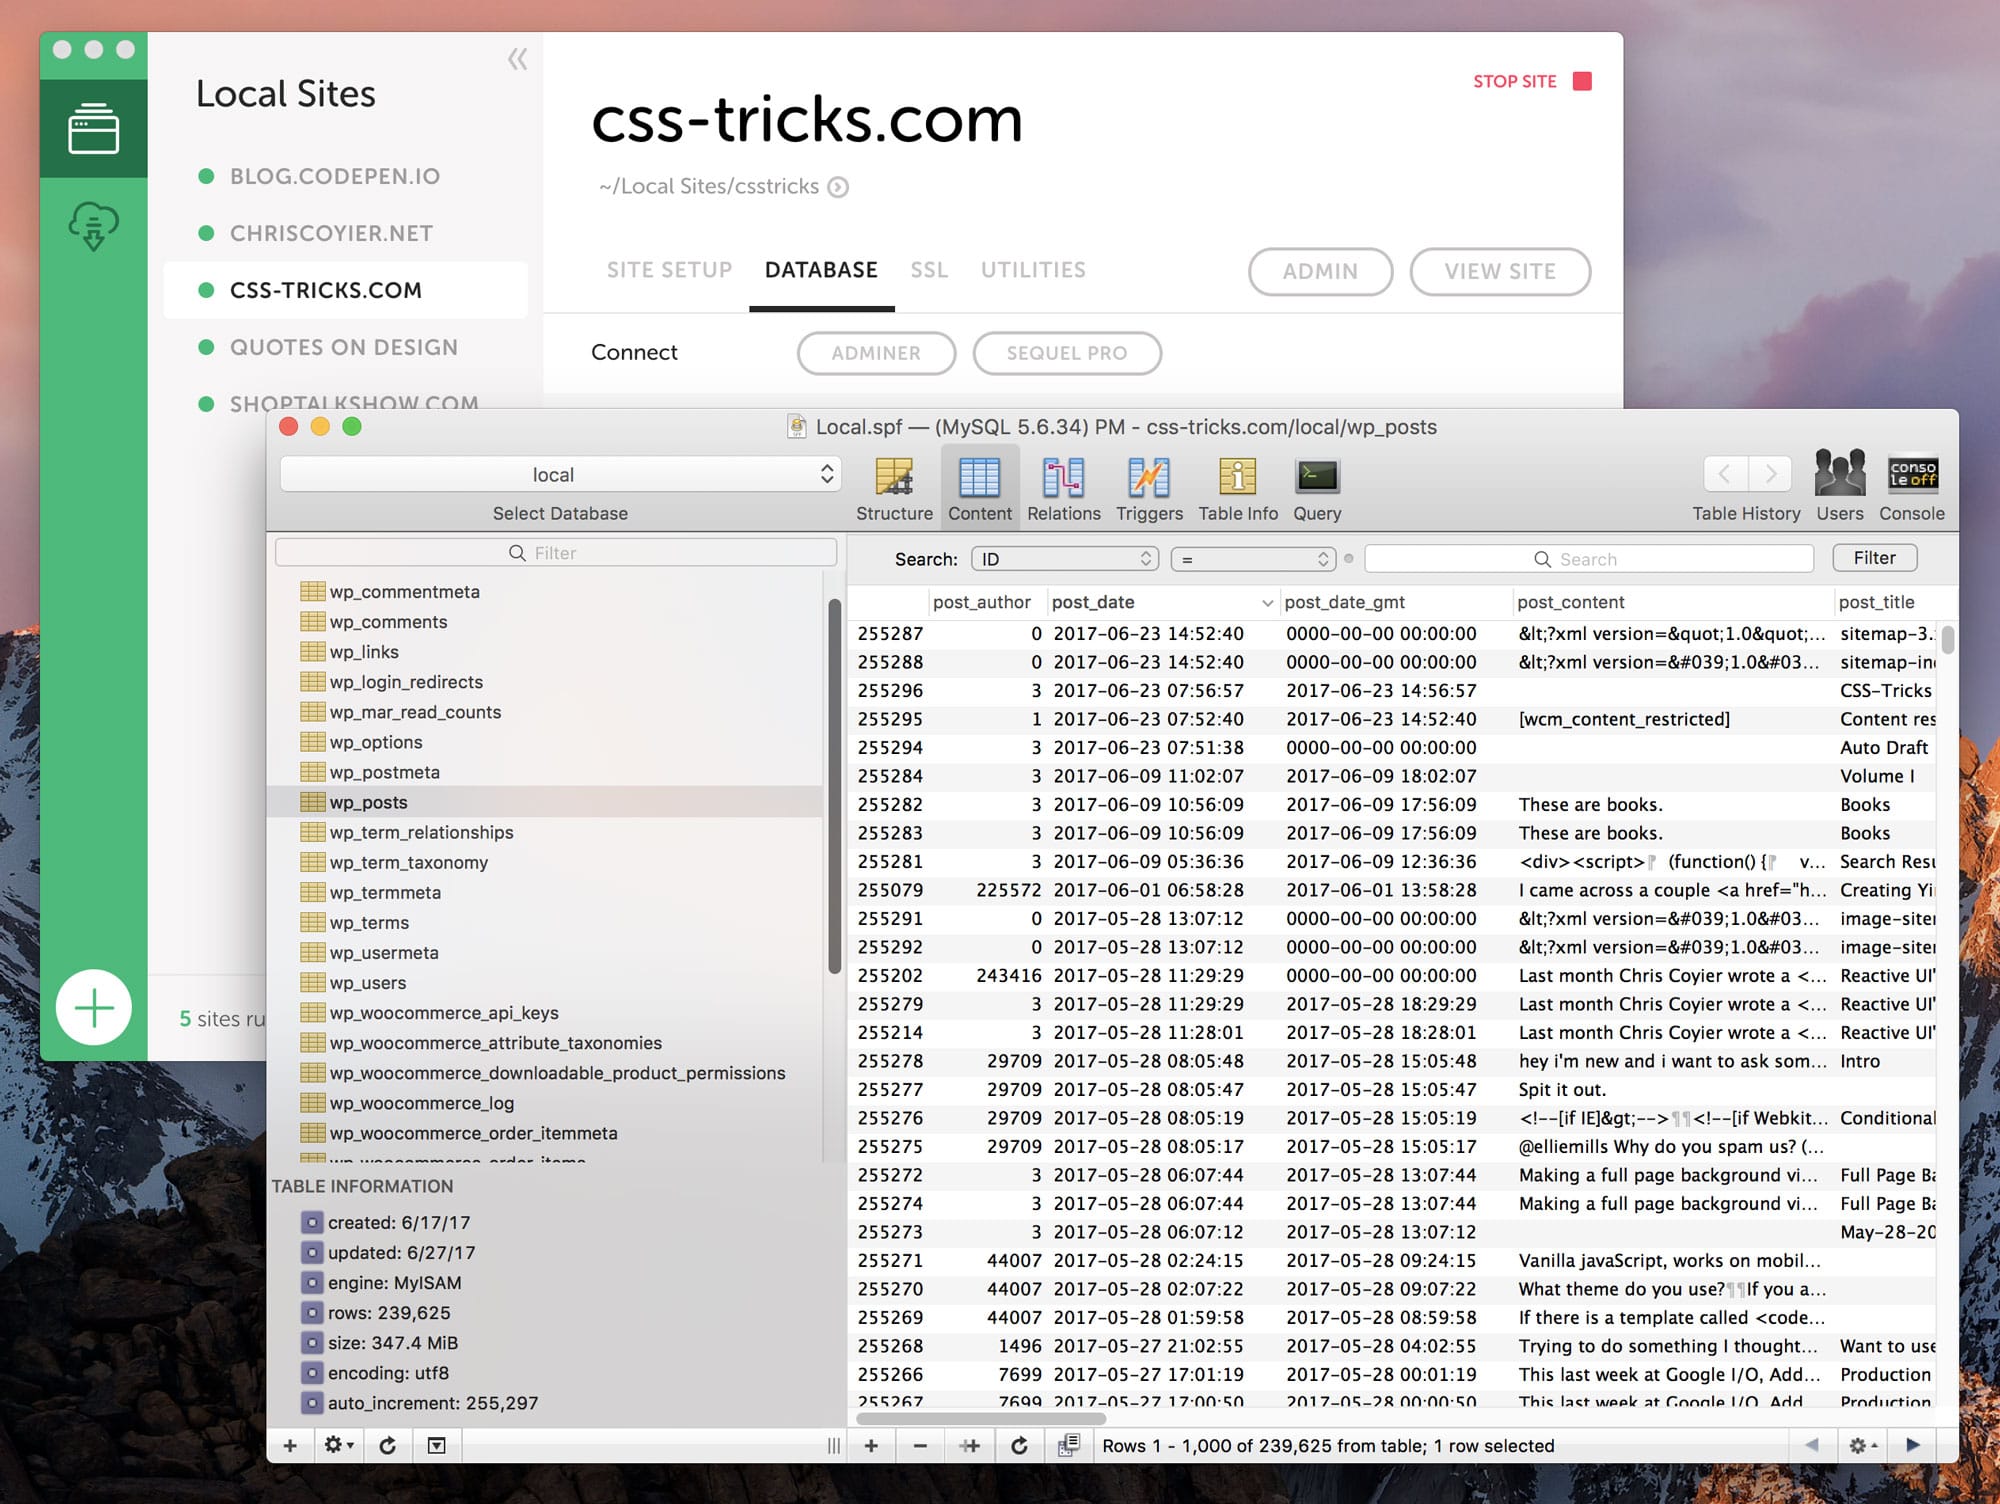Reveal site folder with arrow icon
Image resolution: width=2000 pixels, height=1504 pixels.
click(838, 187)
